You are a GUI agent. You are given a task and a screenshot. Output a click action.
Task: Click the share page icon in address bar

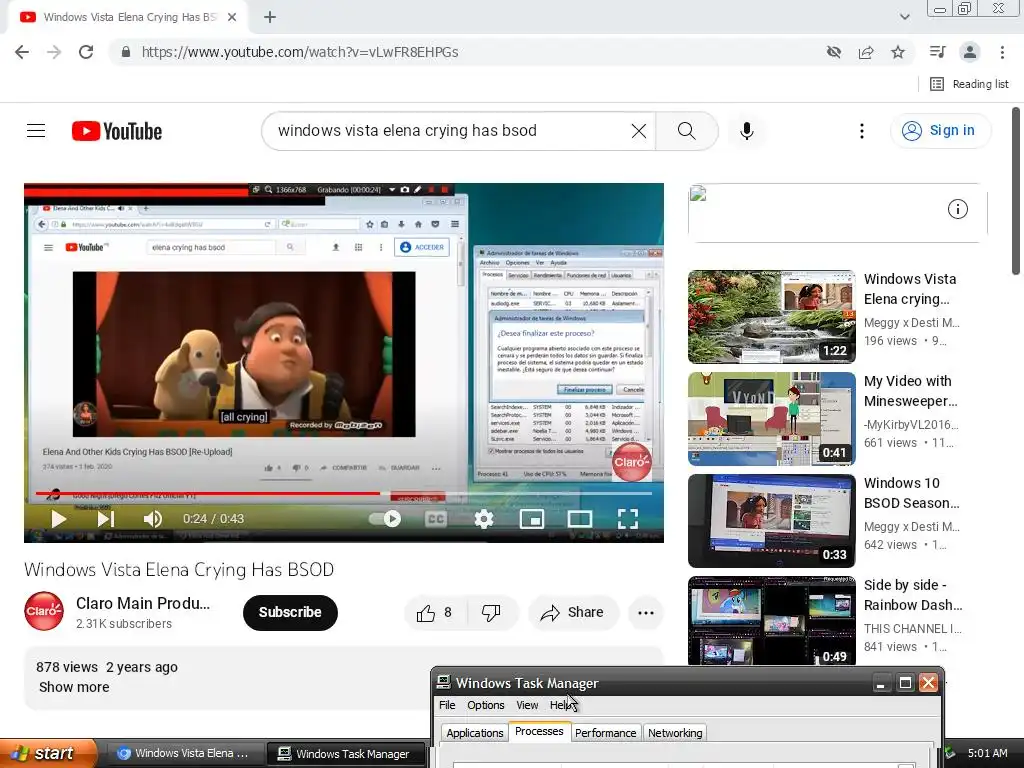[x=866, y=52]
